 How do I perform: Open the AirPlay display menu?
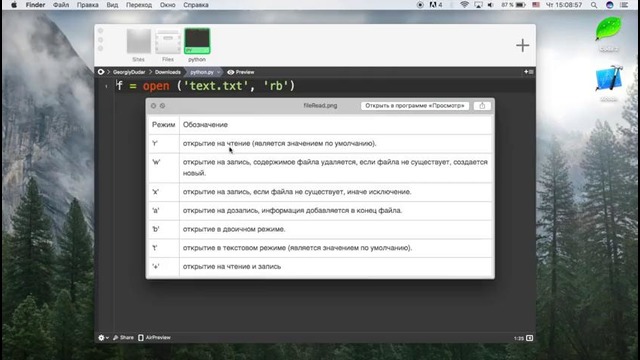(x=478, y=5)
